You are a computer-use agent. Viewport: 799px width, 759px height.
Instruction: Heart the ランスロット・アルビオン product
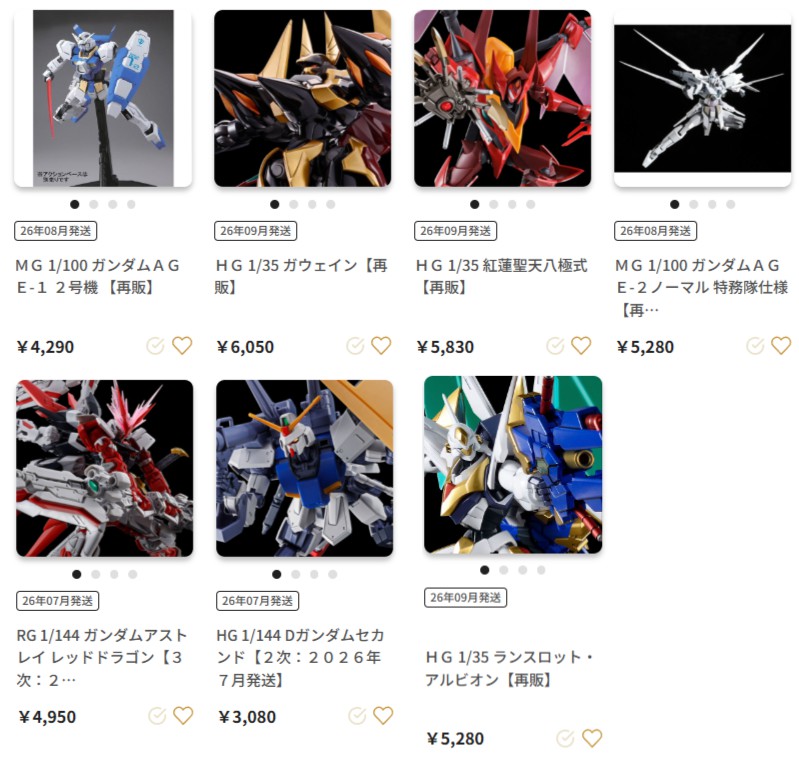(592, 738)
